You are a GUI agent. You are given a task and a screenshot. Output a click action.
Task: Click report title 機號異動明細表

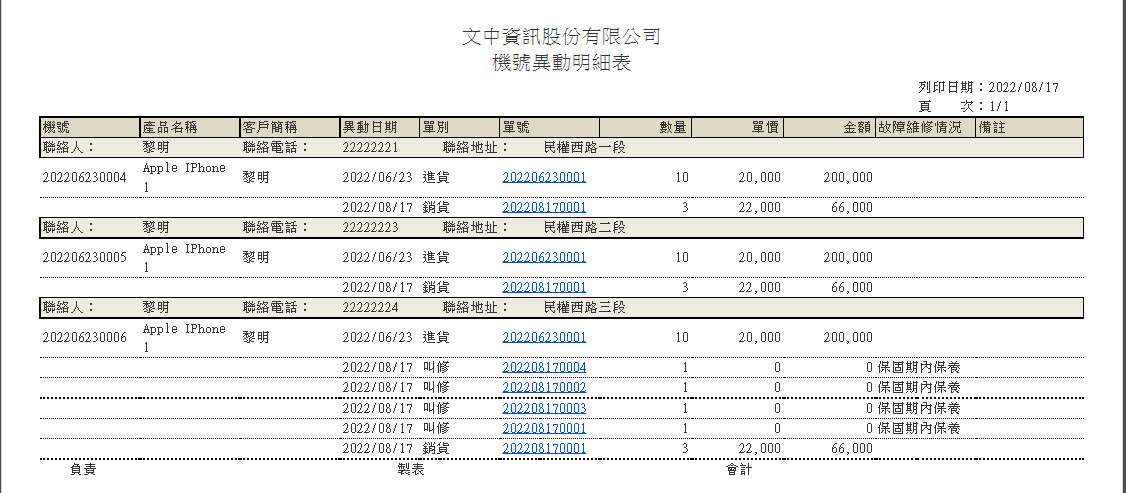coord(562,63)
